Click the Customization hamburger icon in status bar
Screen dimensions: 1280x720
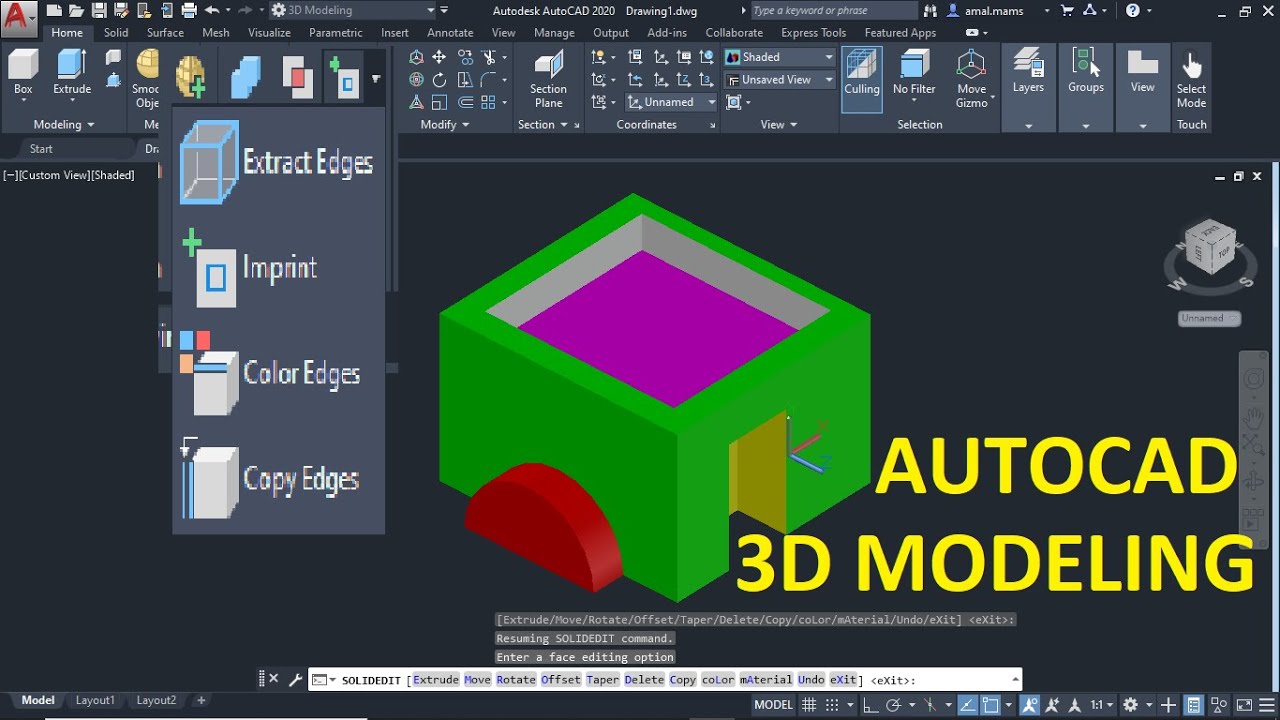pos(1268,705)
